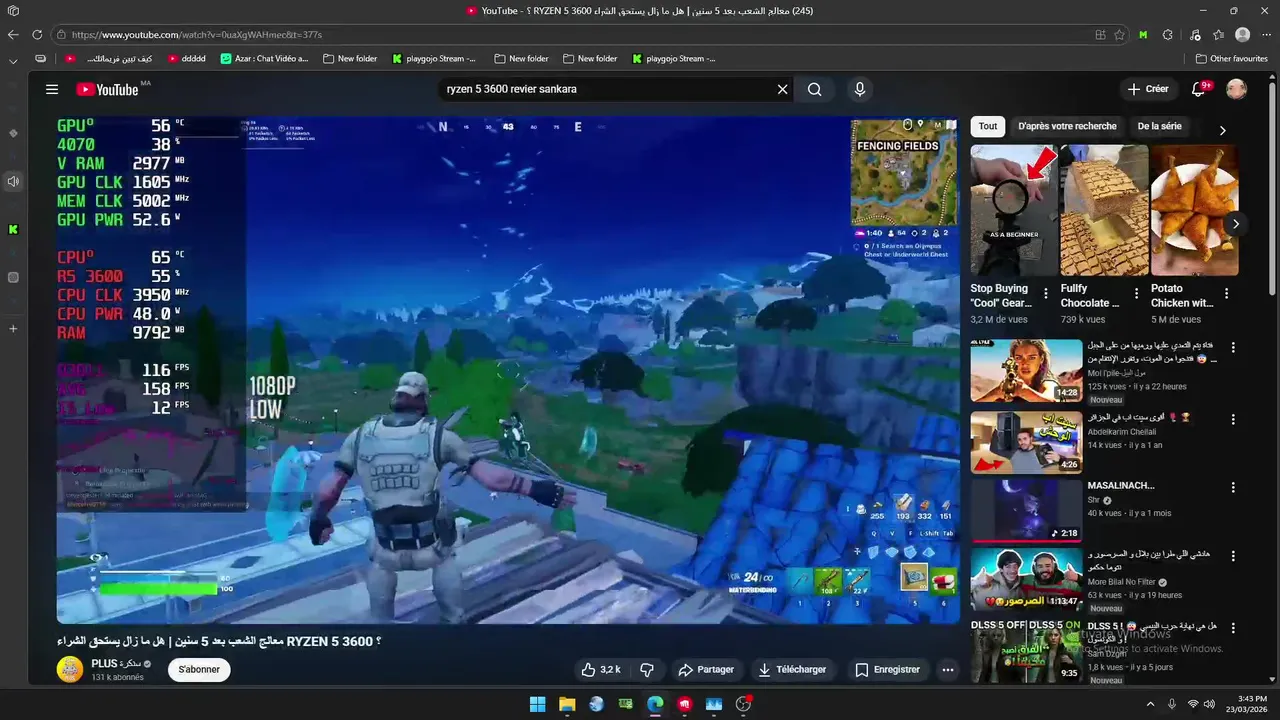Open the first playgojo Stream bookmark

(434, 58)
